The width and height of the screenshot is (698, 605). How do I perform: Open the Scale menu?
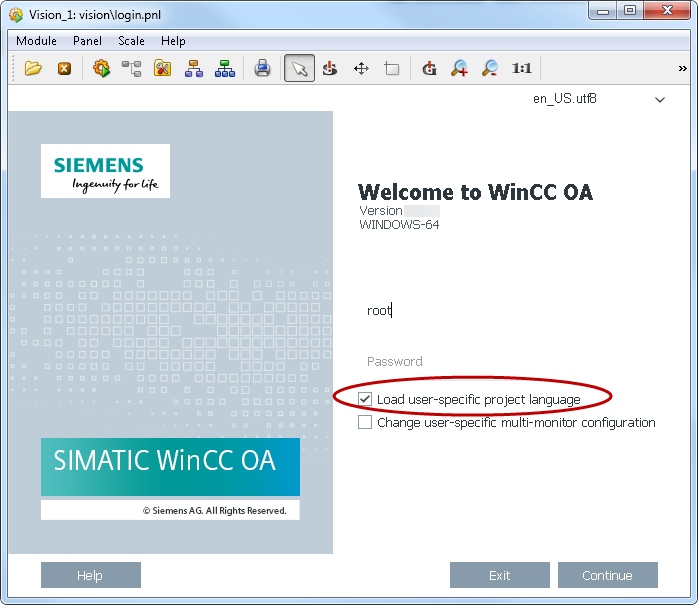tap(131, 41)
